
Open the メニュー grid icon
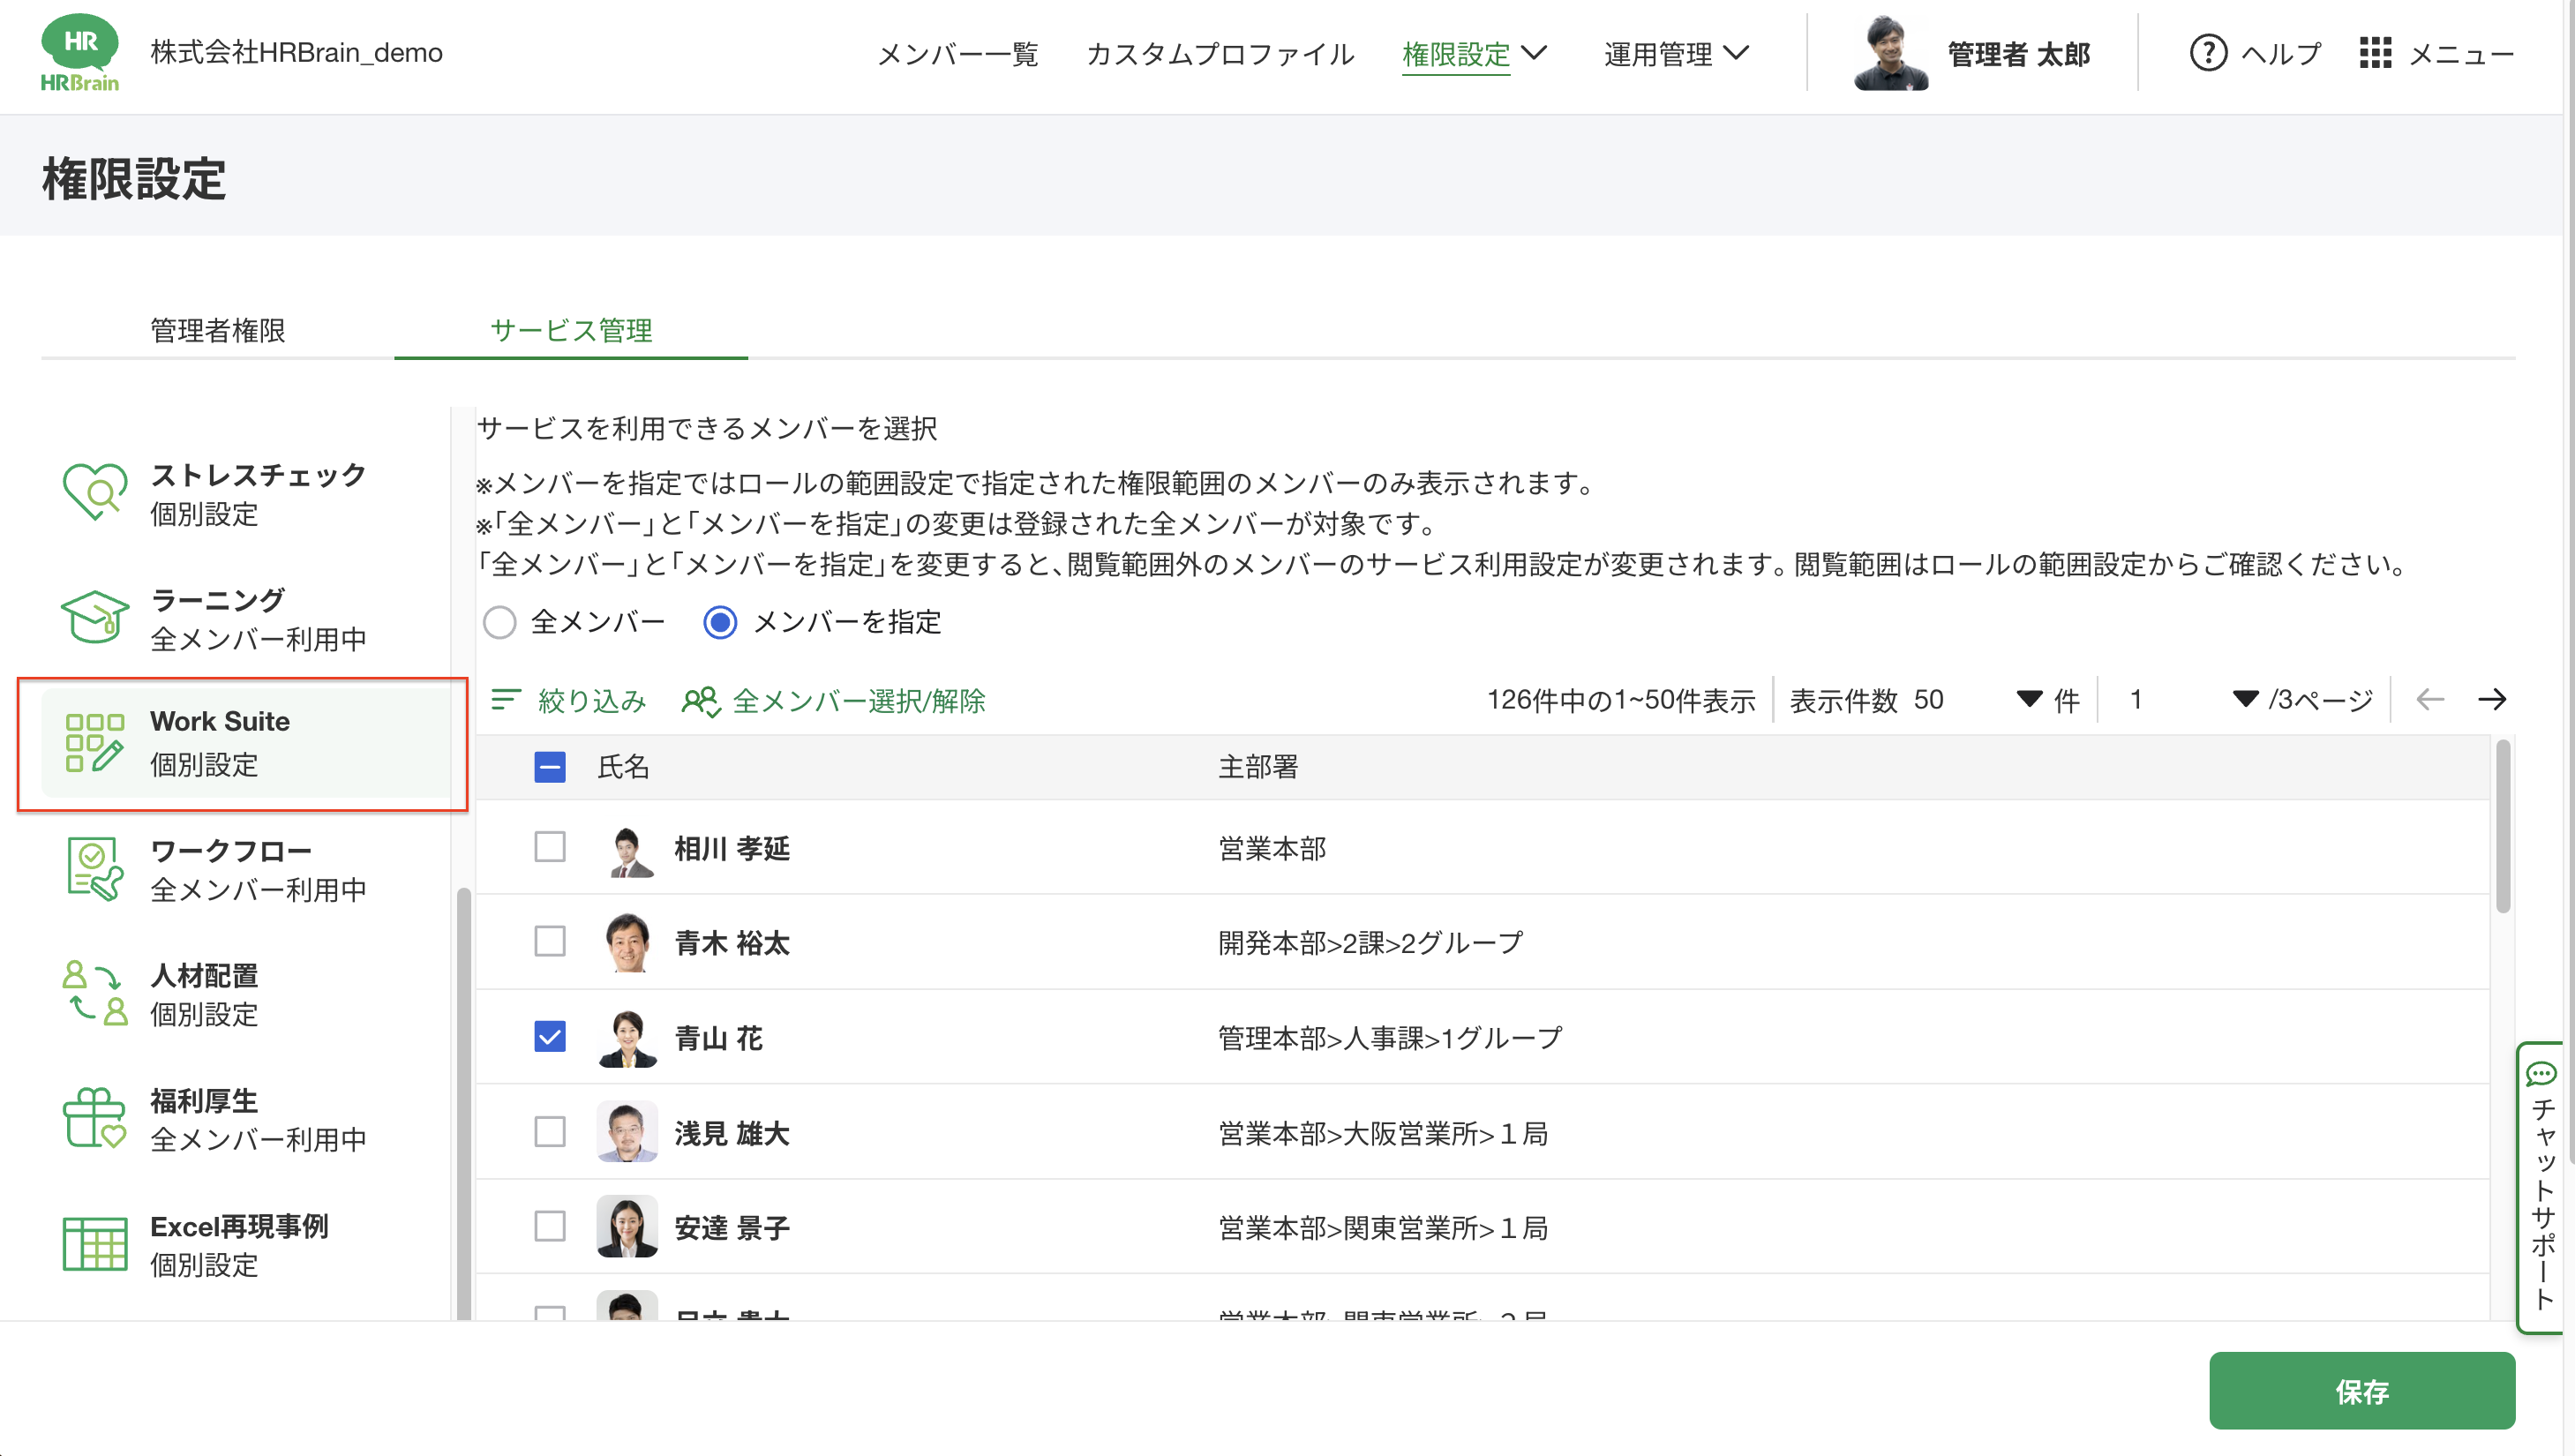[x=2375, y=53]
